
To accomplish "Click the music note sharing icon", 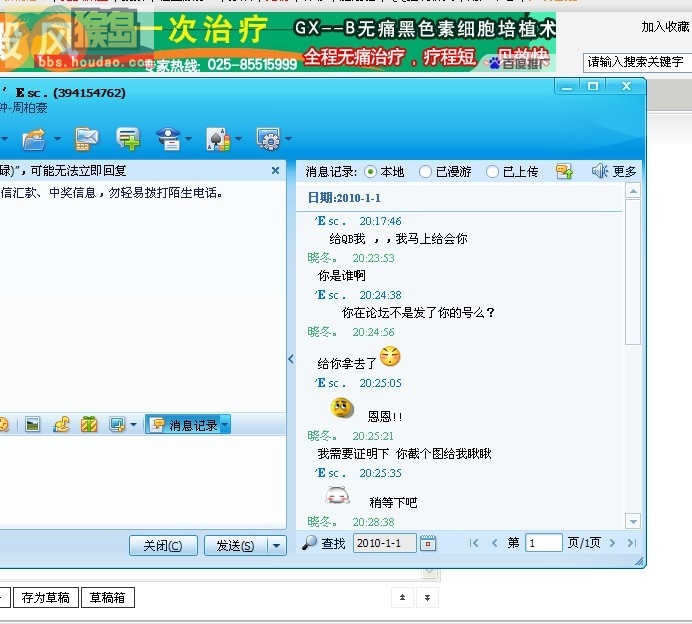I will tap(61, 425).
